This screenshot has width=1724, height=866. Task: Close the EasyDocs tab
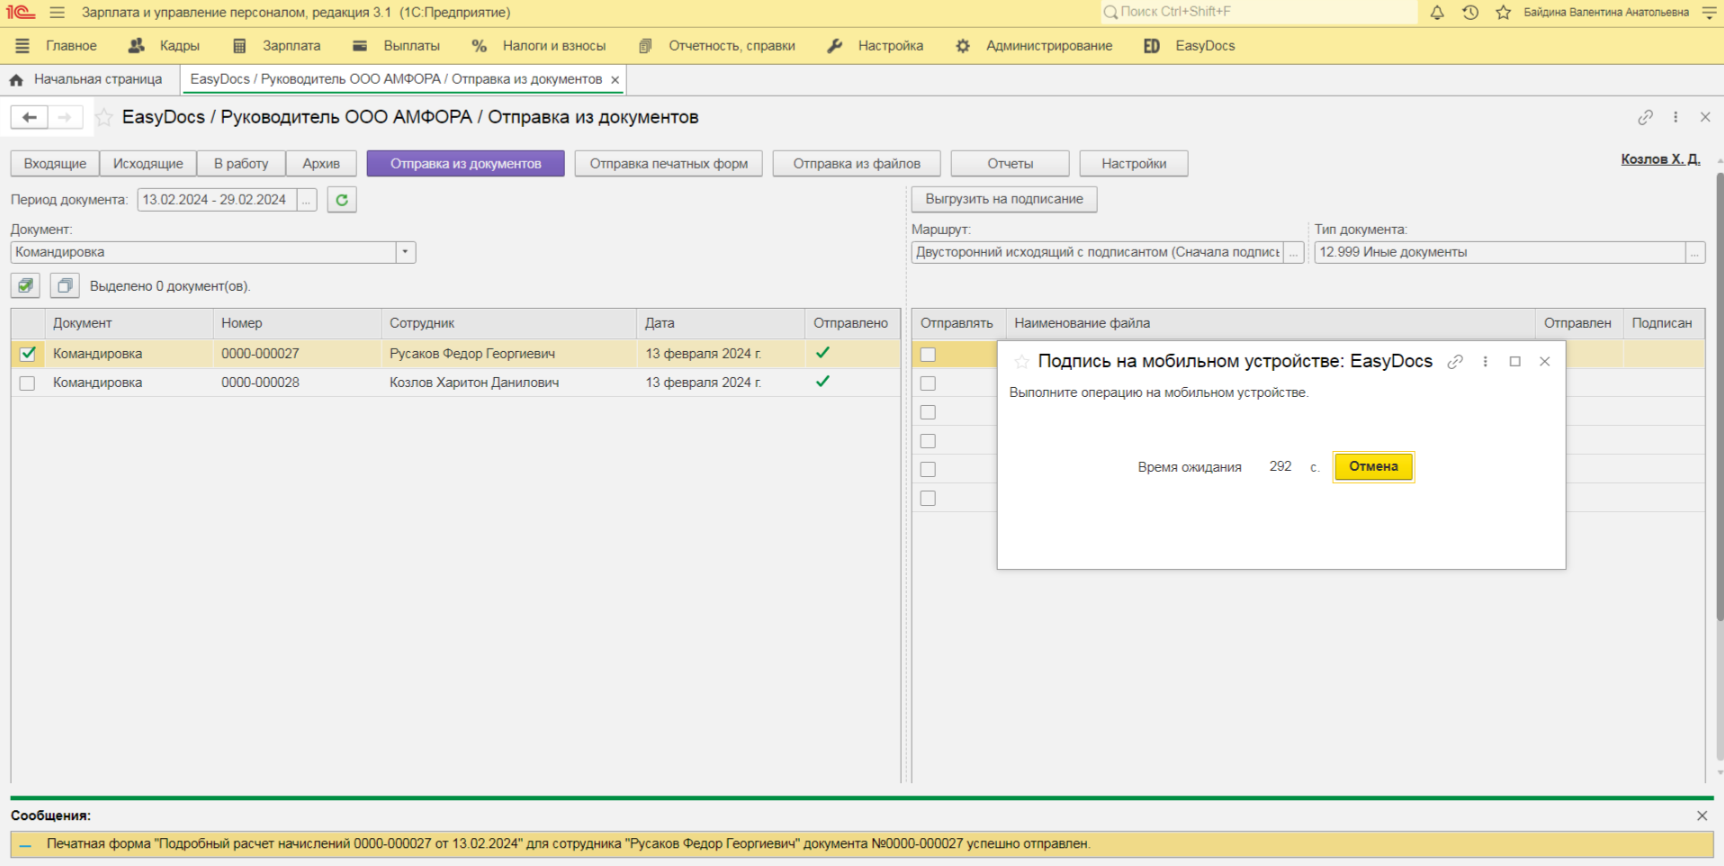pyautogui.click(x=615, y=80)
